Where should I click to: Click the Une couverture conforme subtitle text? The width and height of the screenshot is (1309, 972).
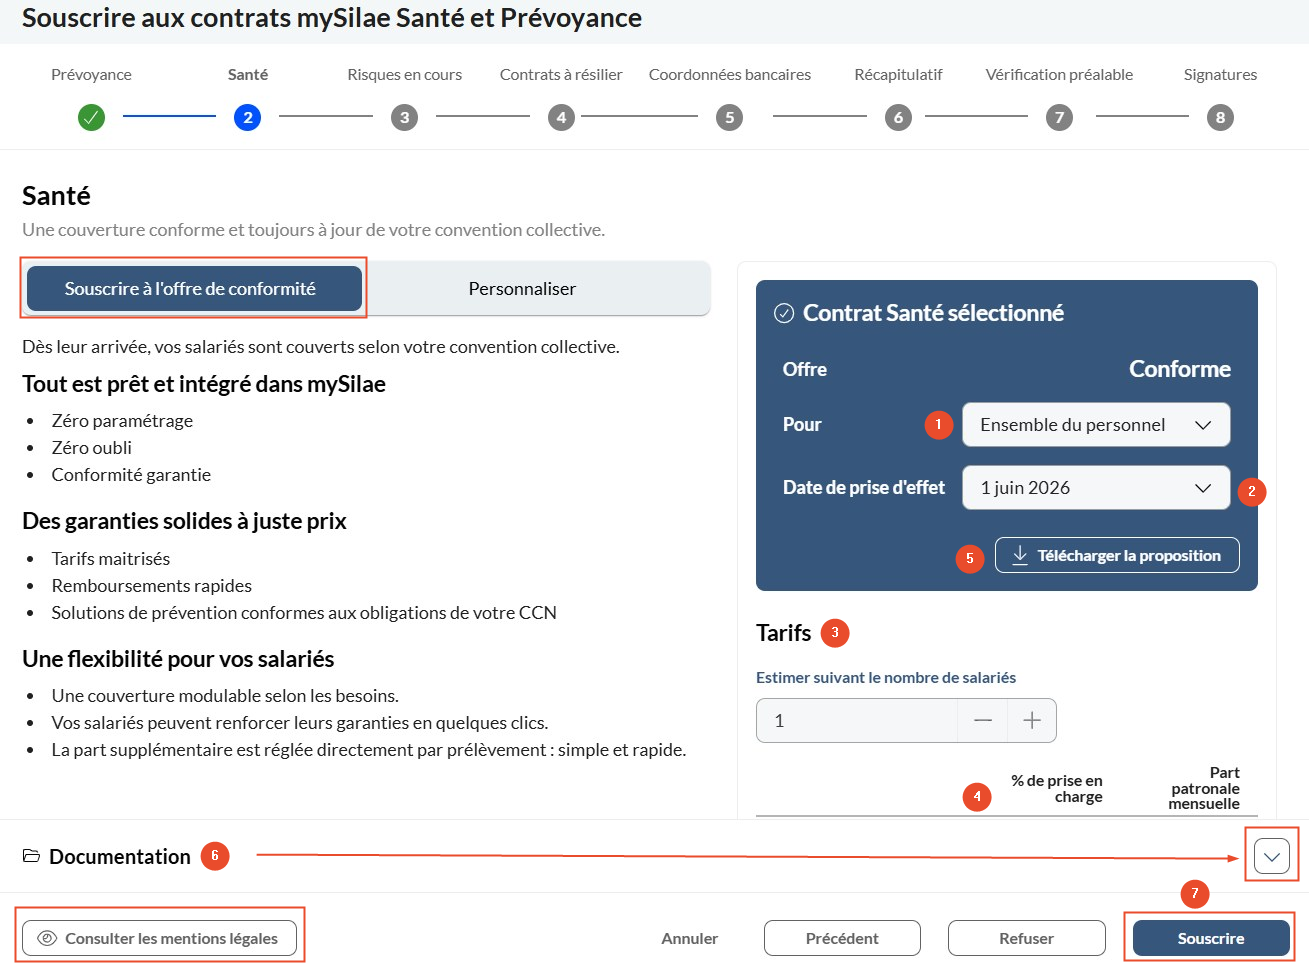pos(313,230)
